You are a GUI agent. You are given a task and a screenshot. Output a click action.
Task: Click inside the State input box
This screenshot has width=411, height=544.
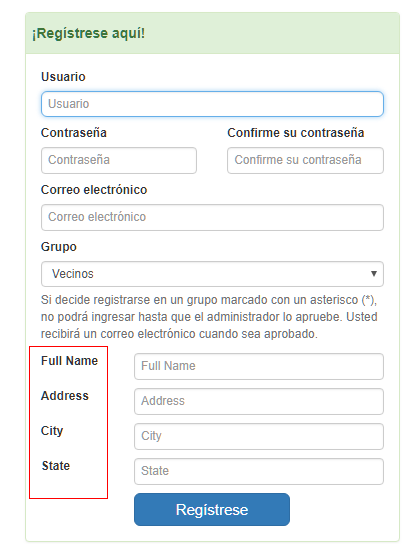pyautogui.click(x=259, y=471)
